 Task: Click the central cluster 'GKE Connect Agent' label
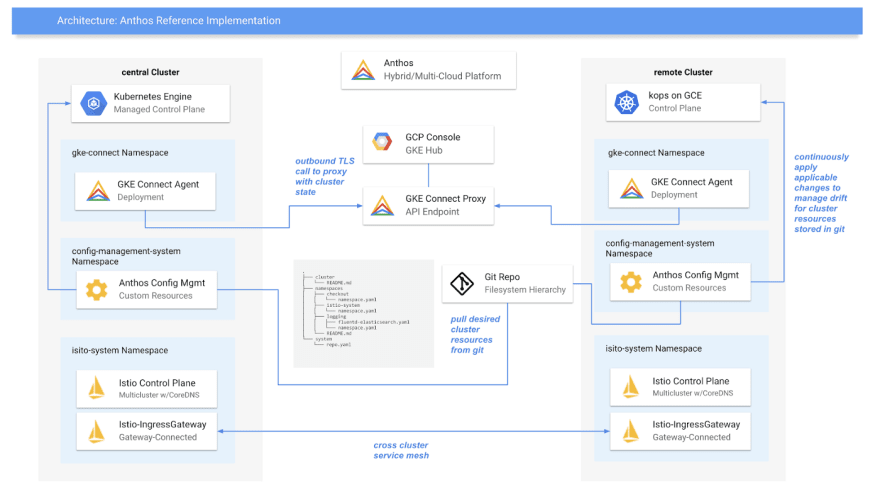pyautogui.click(x=158, y=184)
